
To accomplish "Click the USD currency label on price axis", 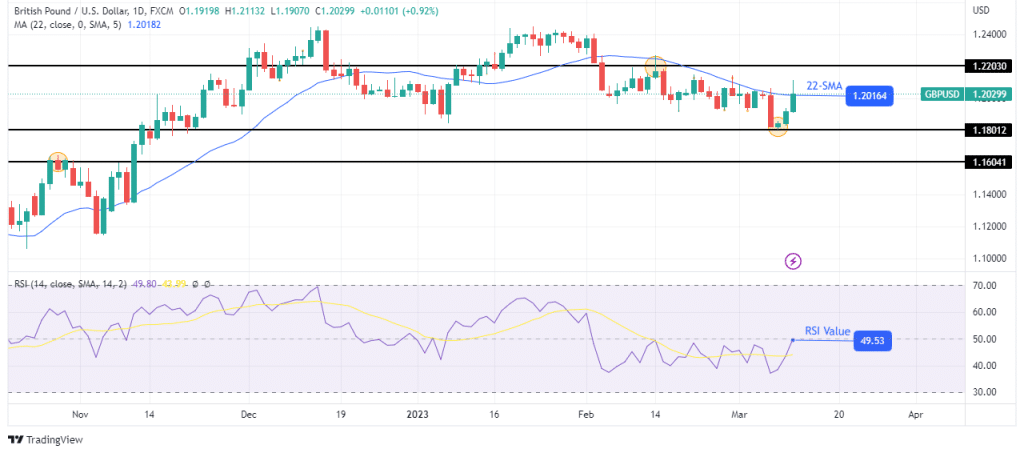I will click(x=982, y=10).
